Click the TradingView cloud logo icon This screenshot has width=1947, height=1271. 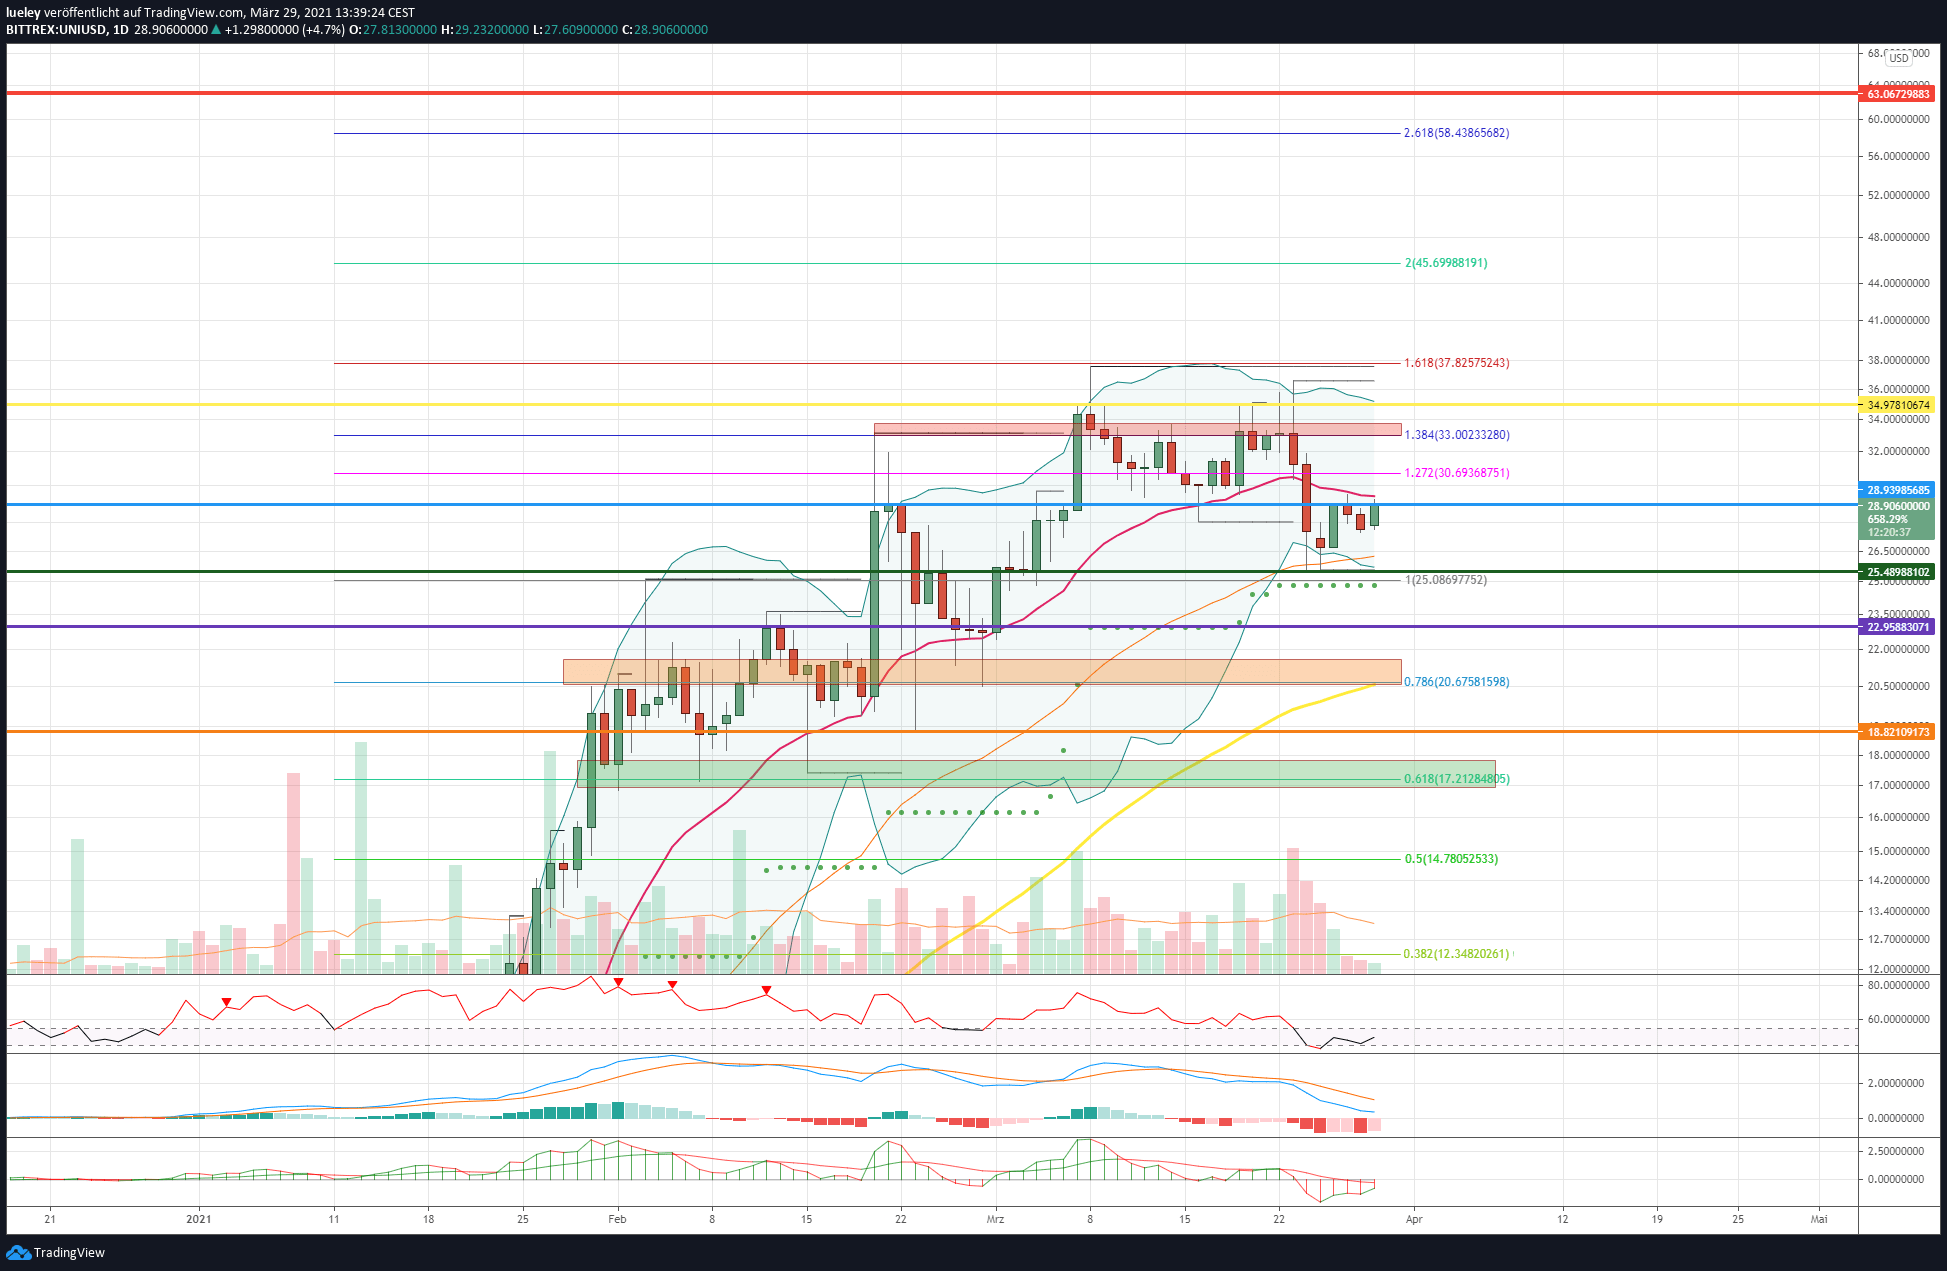point(18,1252)
